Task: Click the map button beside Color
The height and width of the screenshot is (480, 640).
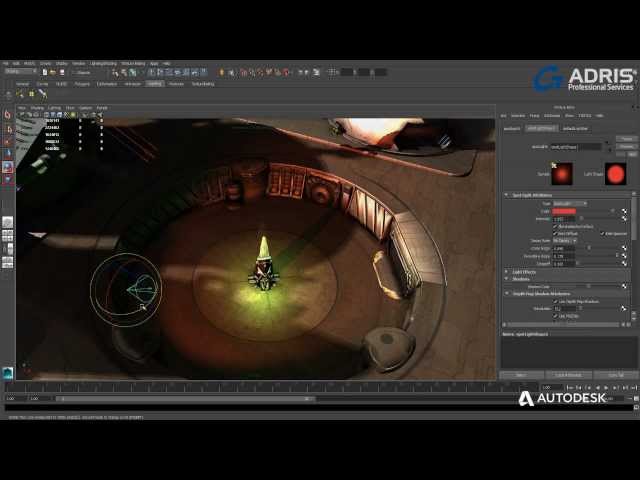Action: pos(624,211)
